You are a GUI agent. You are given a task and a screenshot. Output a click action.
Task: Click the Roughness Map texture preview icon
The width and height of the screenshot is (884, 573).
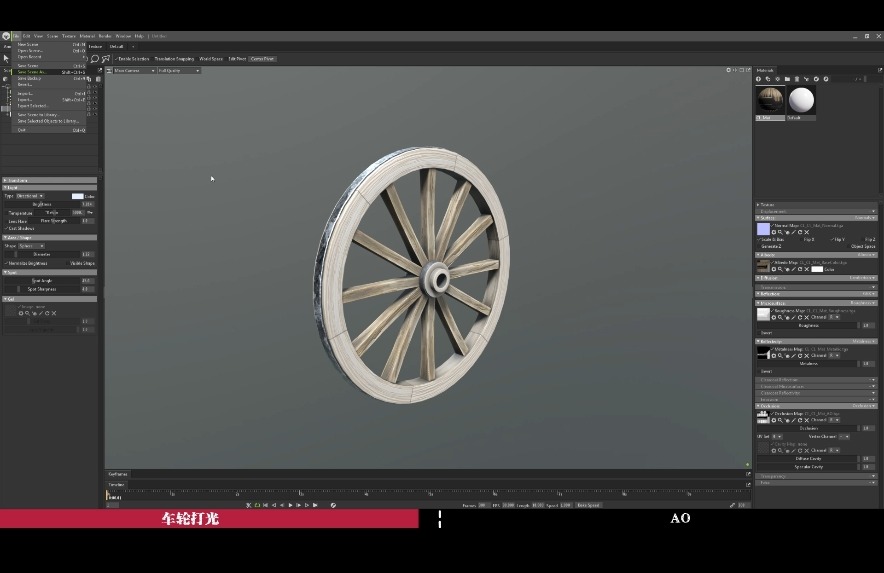click(x=763, y=313)
